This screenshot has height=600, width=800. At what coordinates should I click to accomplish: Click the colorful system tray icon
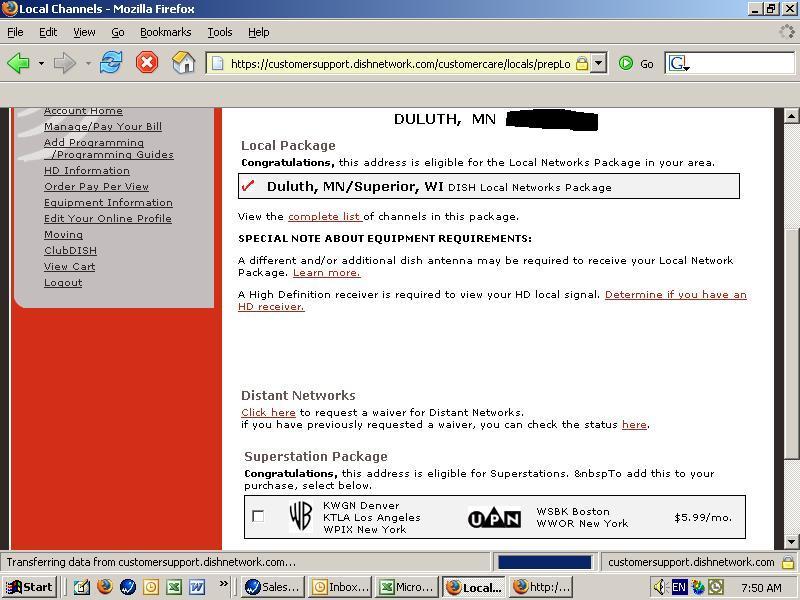tap(697, 587)
